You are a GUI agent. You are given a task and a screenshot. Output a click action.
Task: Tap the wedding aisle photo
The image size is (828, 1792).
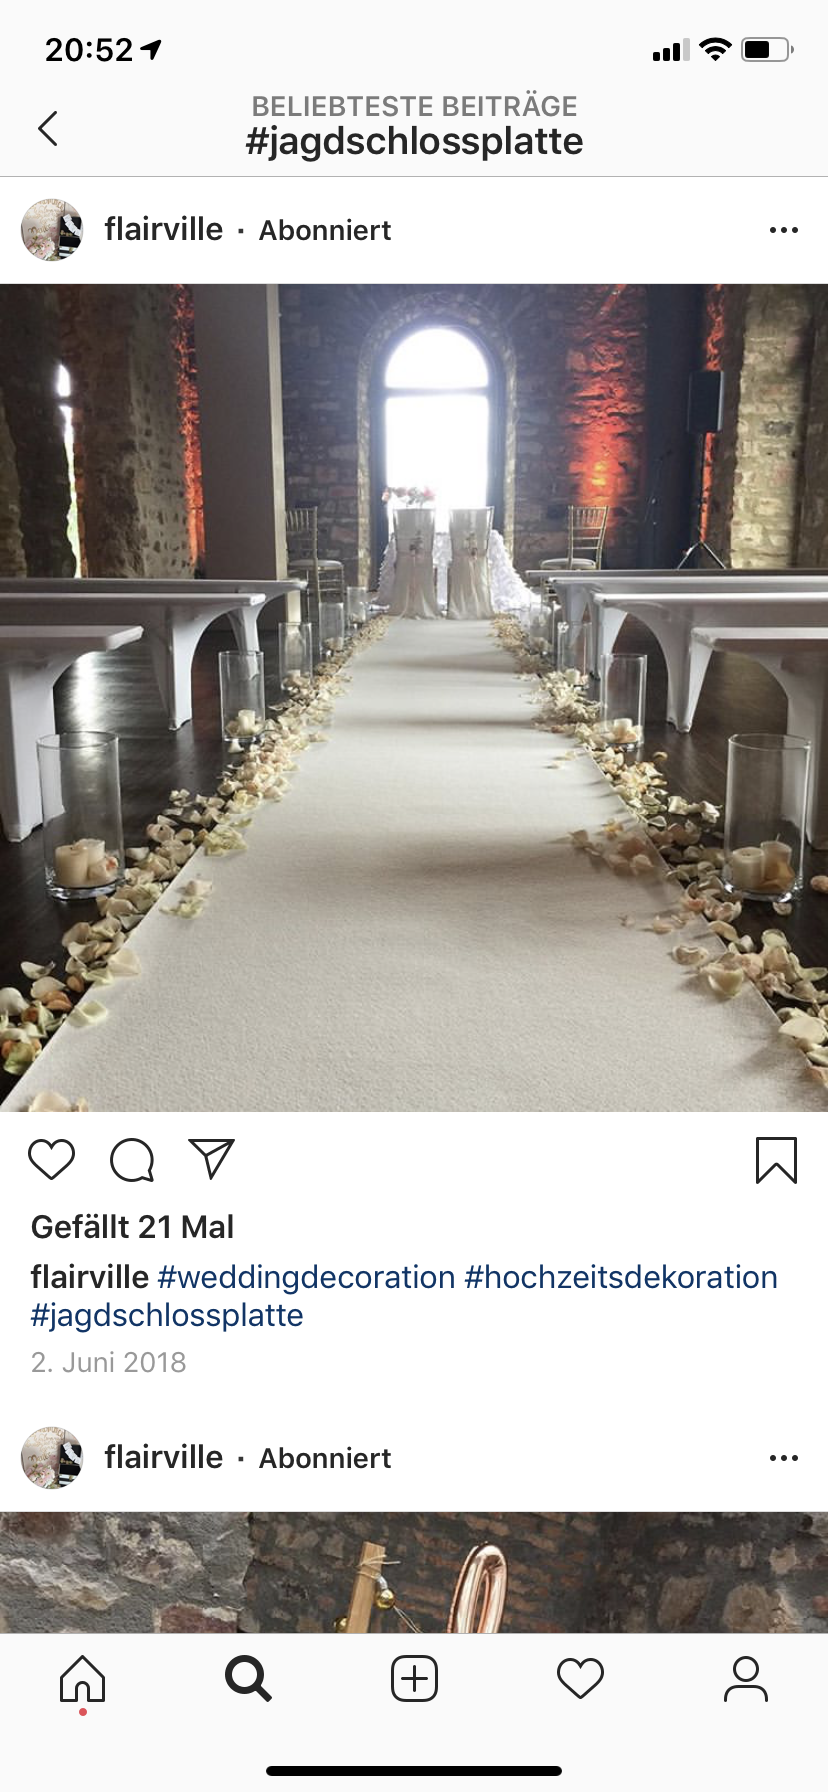click(x=414, y=698)
